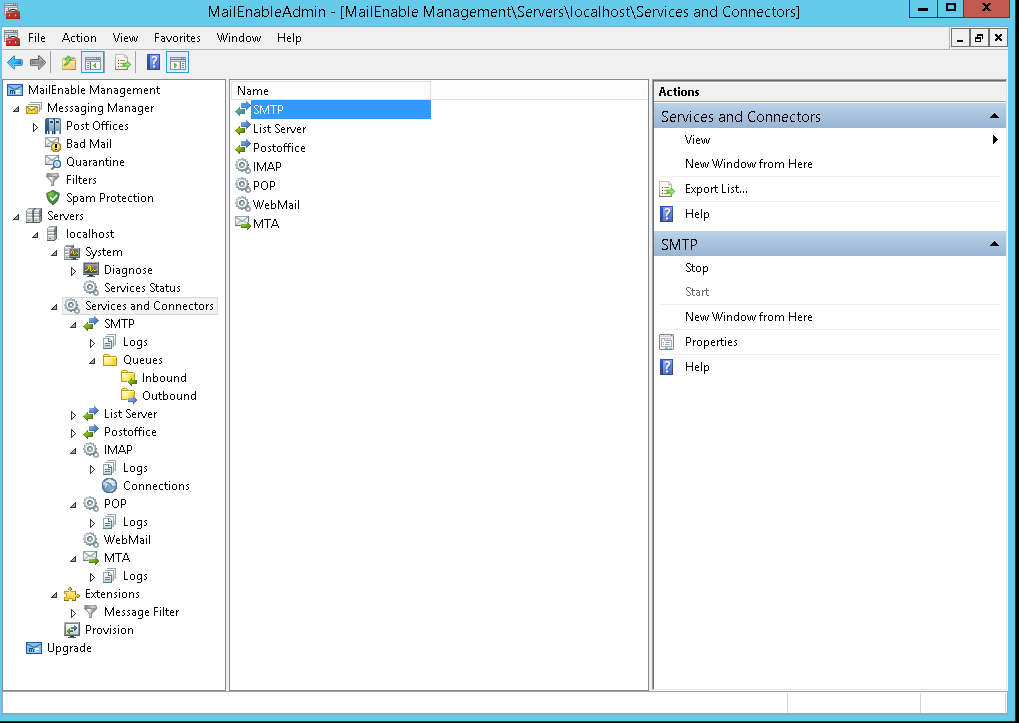Open the Action menu
This screenshot has height=723, width=1019.
pyautogui.click(x=79, y=38)
